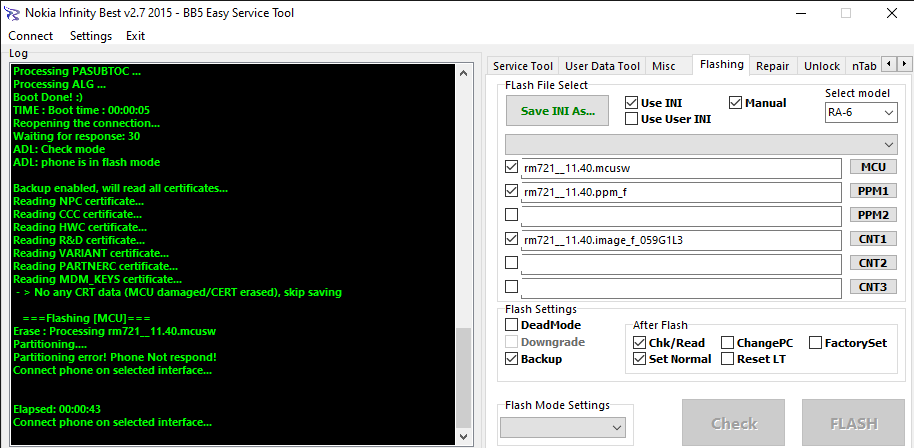Open the Settings menu
This screenshot has height=448, width=914.
(x=91, y=36)
